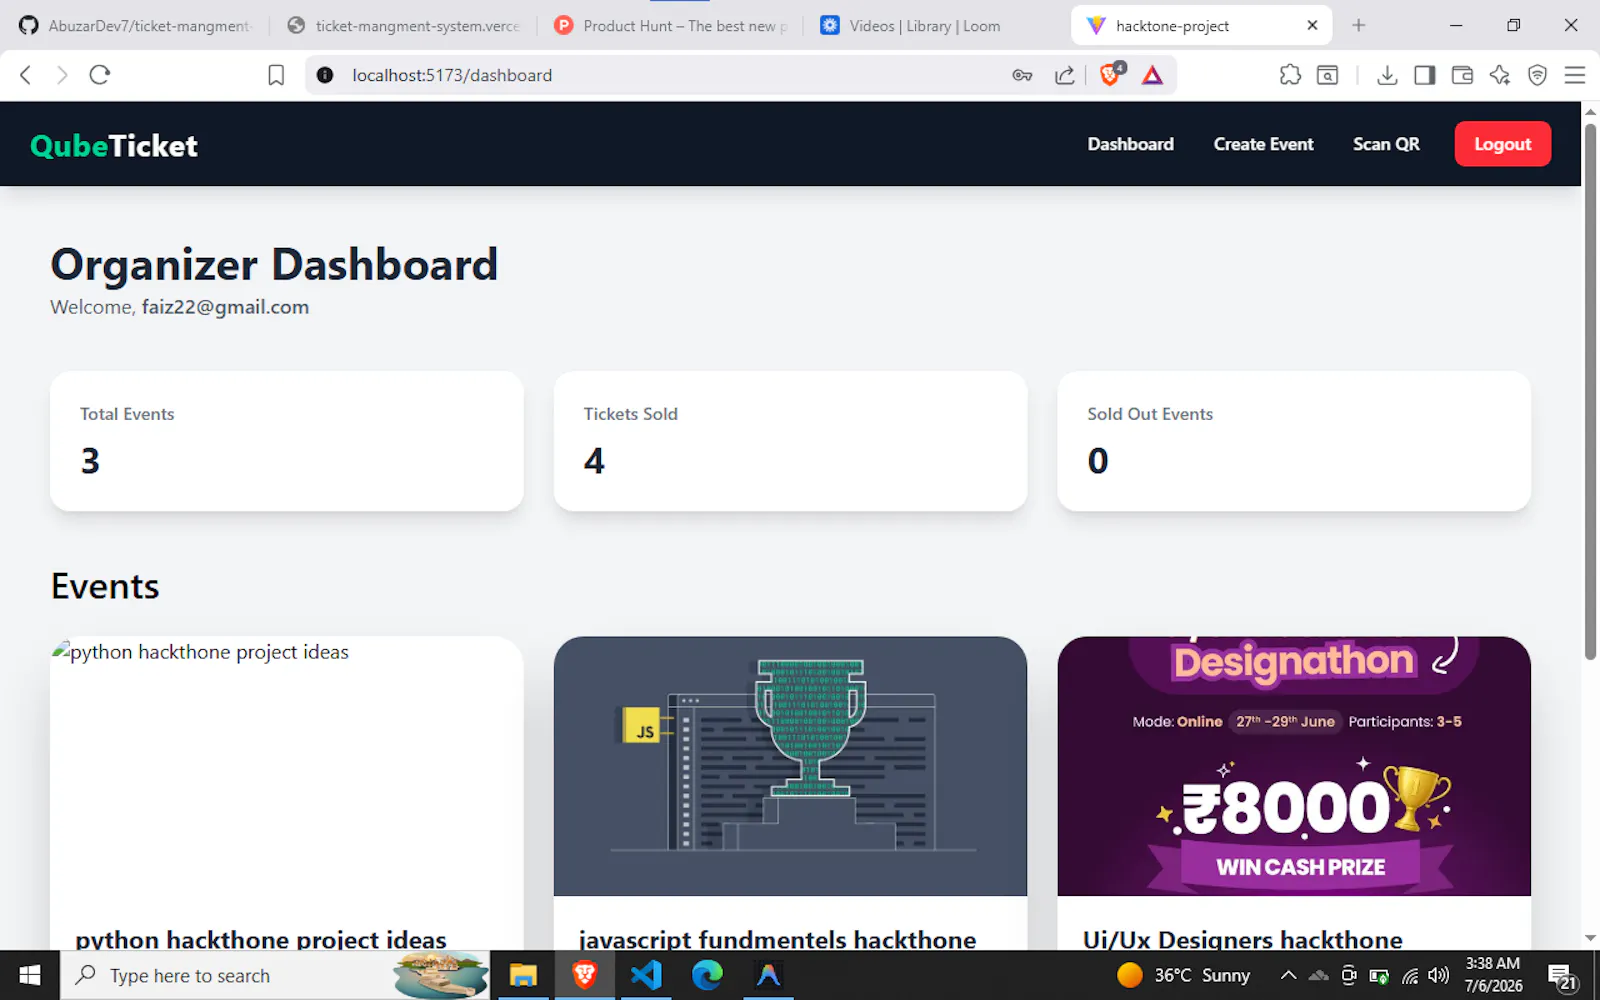
Task: Open the JavaScript trophy event image
Action: tap(790, 766)
